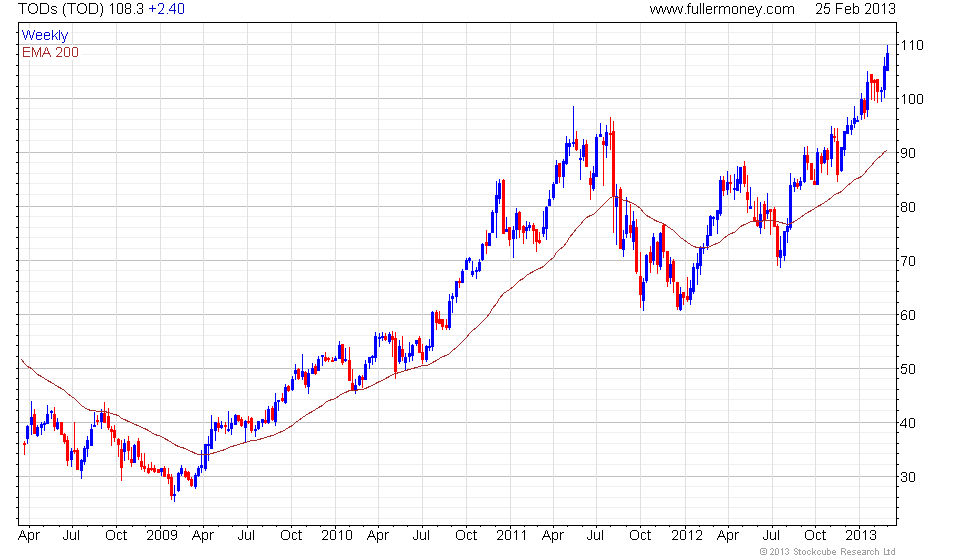Click the 110 price axis label
This screenshot has height=560, width=980.
912,45
